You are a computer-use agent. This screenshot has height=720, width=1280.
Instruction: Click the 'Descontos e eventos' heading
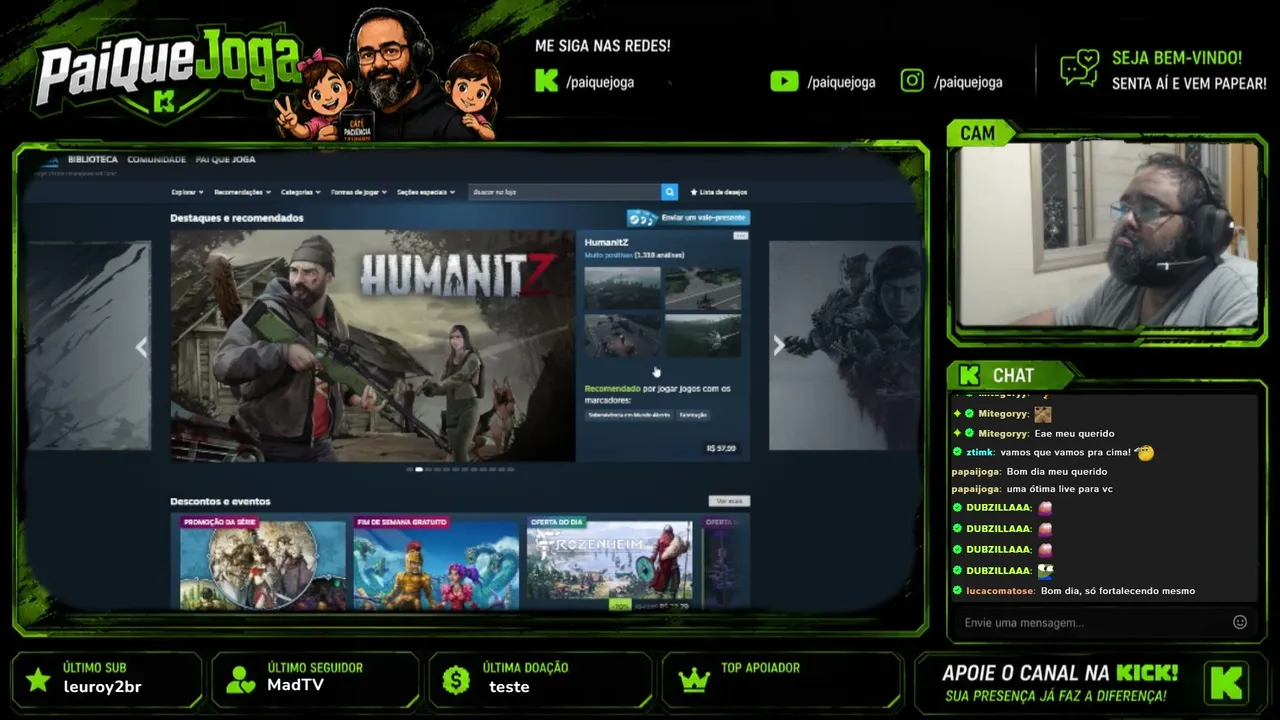click(x=220, y=501)
